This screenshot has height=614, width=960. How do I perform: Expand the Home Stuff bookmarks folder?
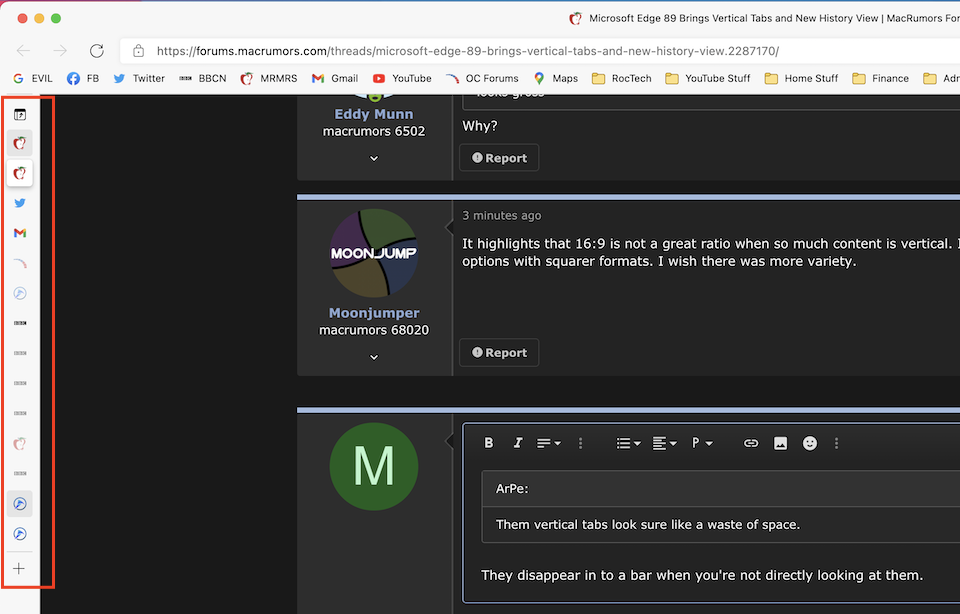801,78
